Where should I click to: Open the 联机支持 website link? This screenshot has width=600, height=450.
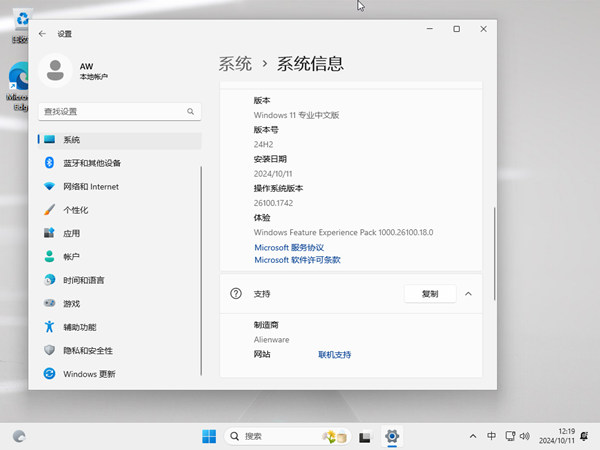click(334, 355)
